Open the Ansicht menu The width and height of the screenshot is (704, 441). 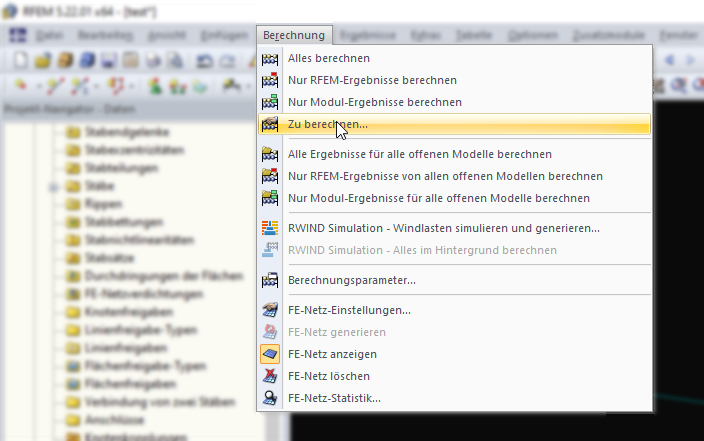point(166,35)
